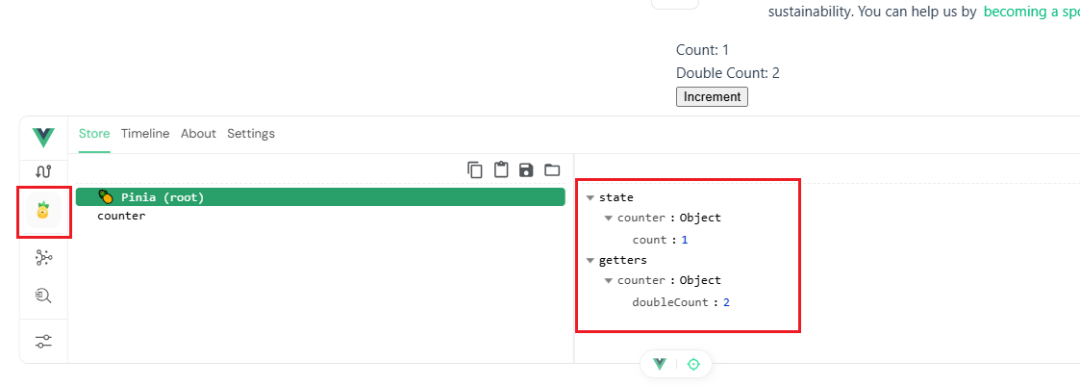Screen dimensions: 1080x387
Task: Toggle devtools via bottom Vue logo button
Action: (660, 364)
